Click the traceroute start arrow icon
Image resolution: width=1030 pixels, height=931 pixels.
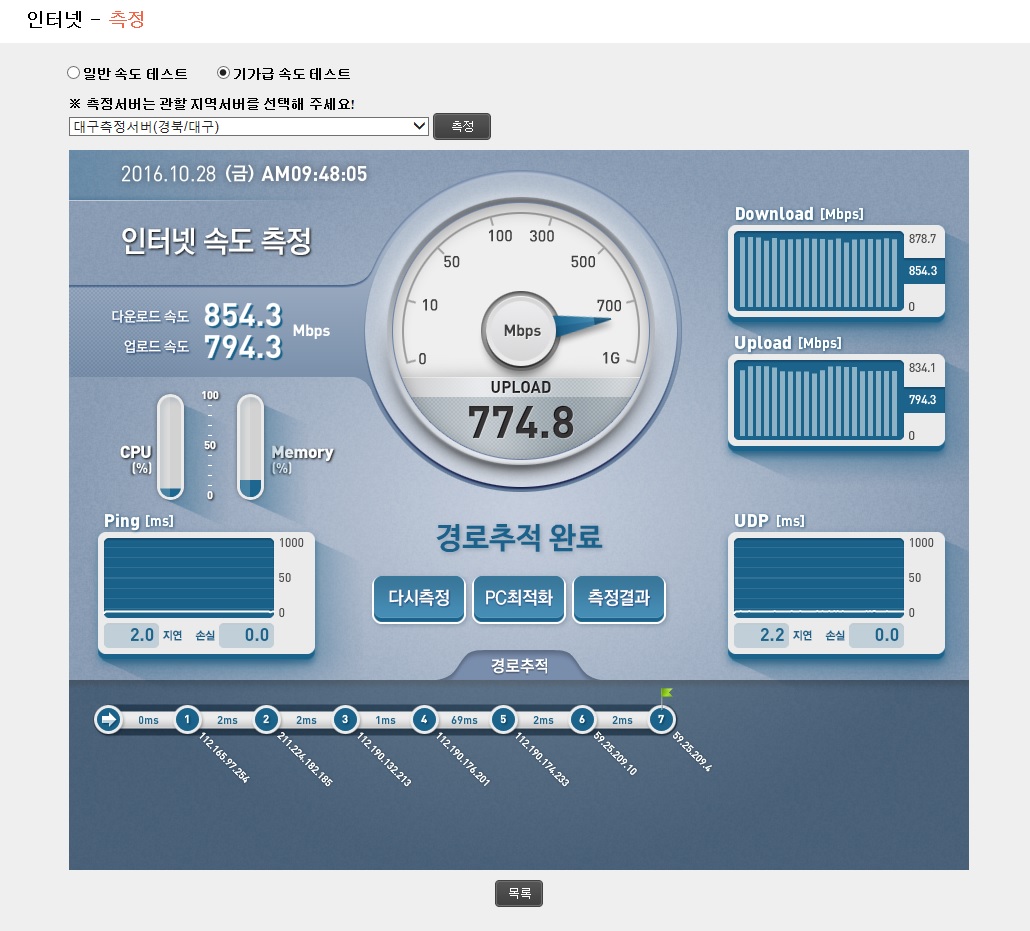[x=108, y=719]
